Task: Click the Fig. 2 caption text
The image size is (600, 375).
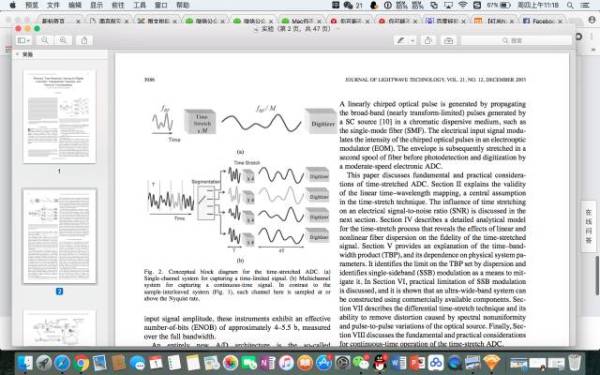Action: [x=237, y=285]
